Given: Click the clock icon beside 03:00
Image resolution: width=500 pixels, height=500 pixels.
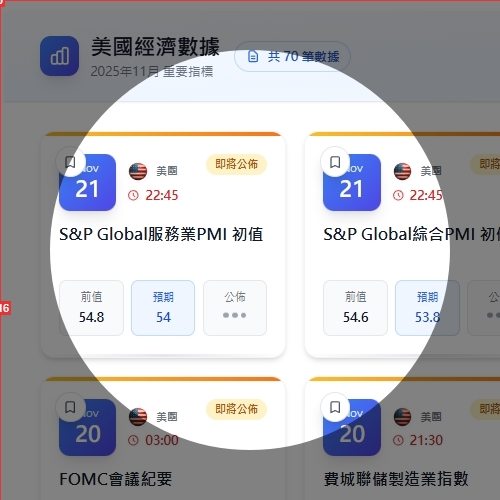Looking at the screenshot, I should [133, 440].
